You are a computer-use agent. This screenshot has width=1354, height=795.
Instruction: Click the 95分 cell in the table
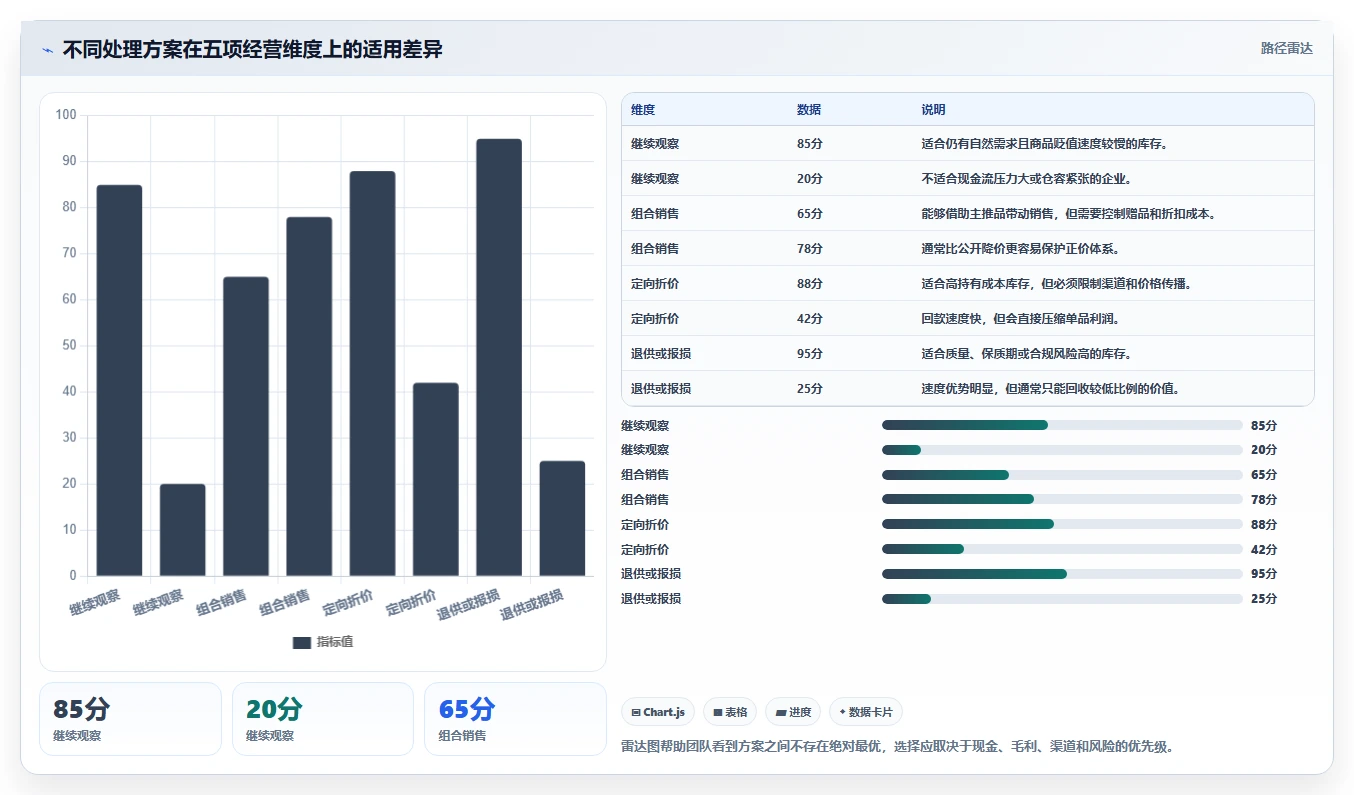click(810, 354)
